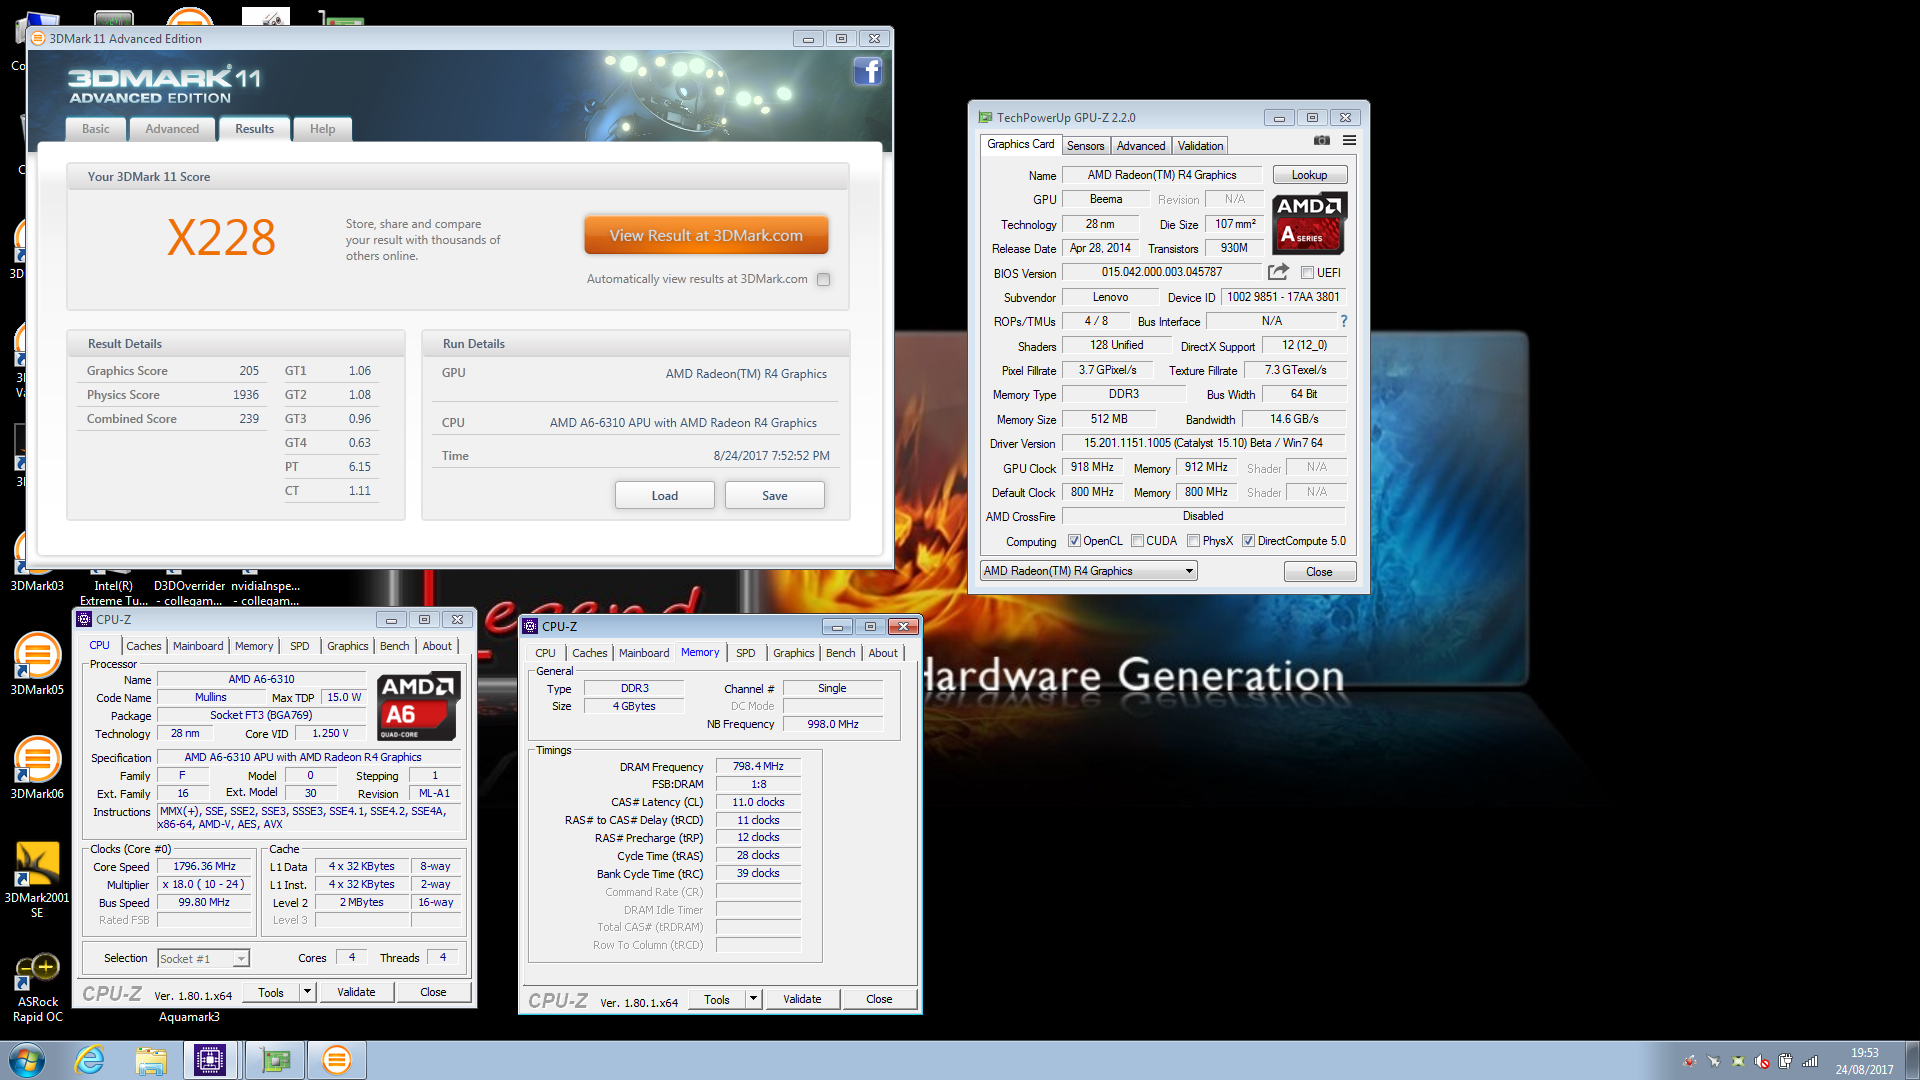
Task: Switch to GPU-Z taskbar button
Action: pyautogui.click(x=275, y=1060)
